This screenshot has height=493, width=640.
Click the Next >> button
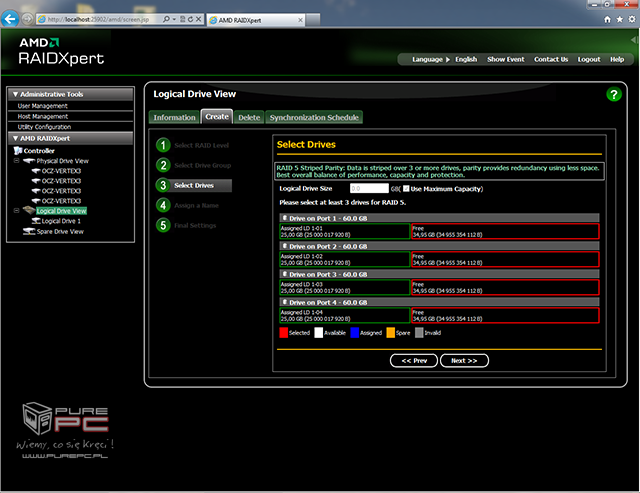tap(464, 361)
